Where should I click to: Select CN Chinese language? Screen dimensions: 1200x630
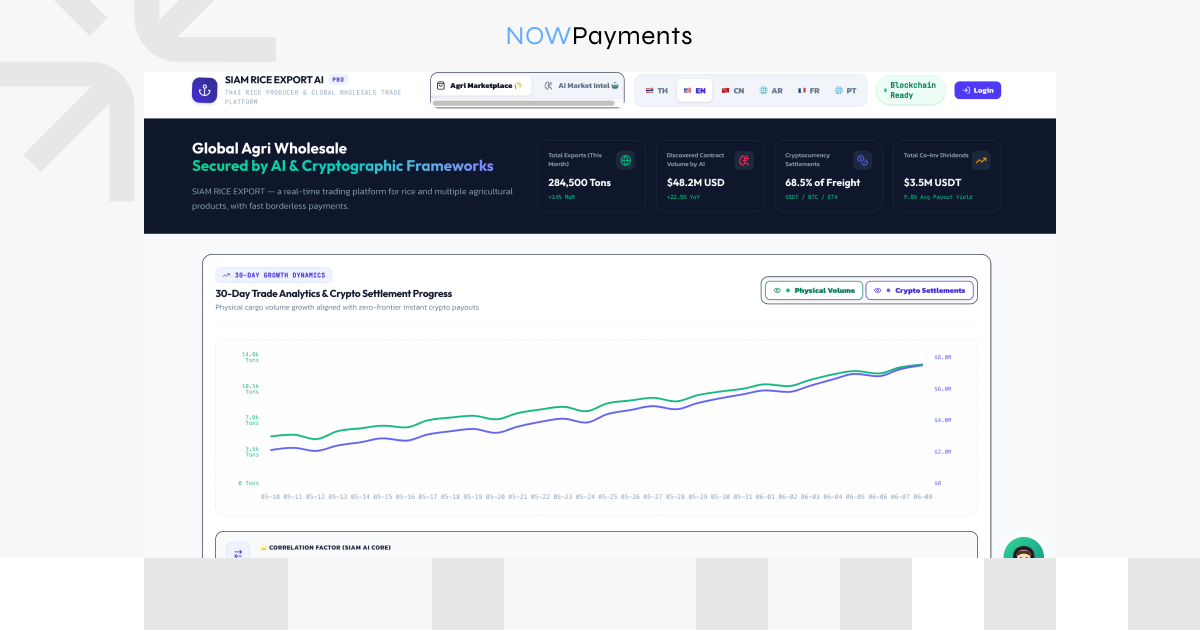[733, 90]
